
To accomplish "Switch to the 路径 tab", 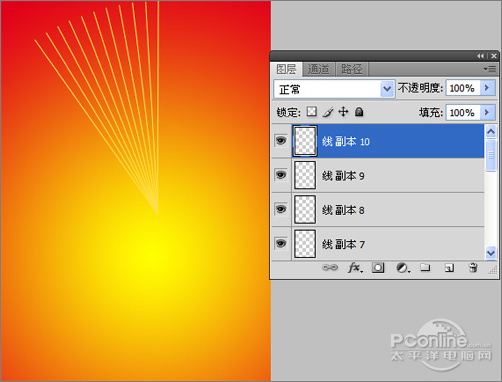I will coord(352,69).
